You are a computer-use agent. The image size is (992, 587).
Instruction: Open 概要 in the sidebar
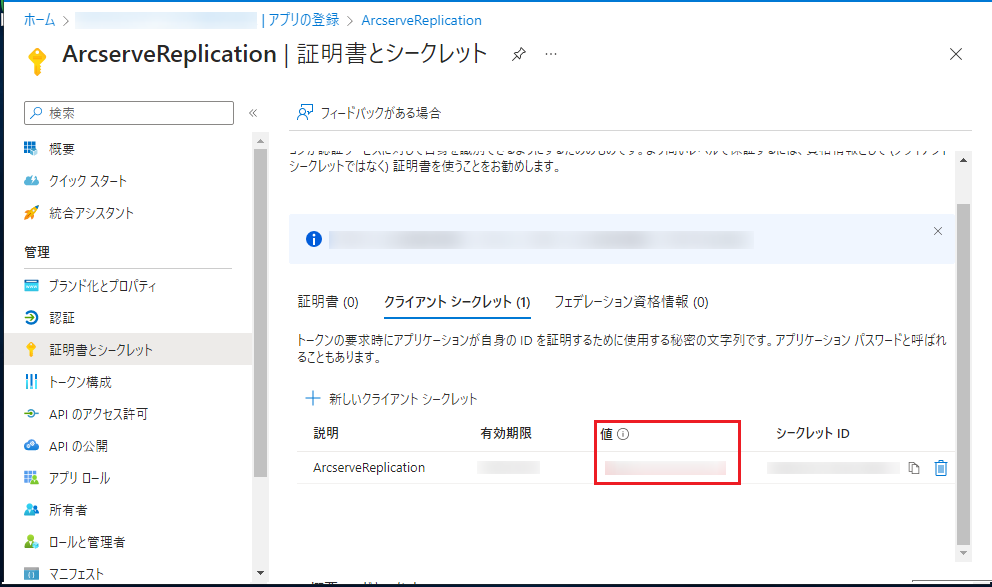tap(62, 149)
